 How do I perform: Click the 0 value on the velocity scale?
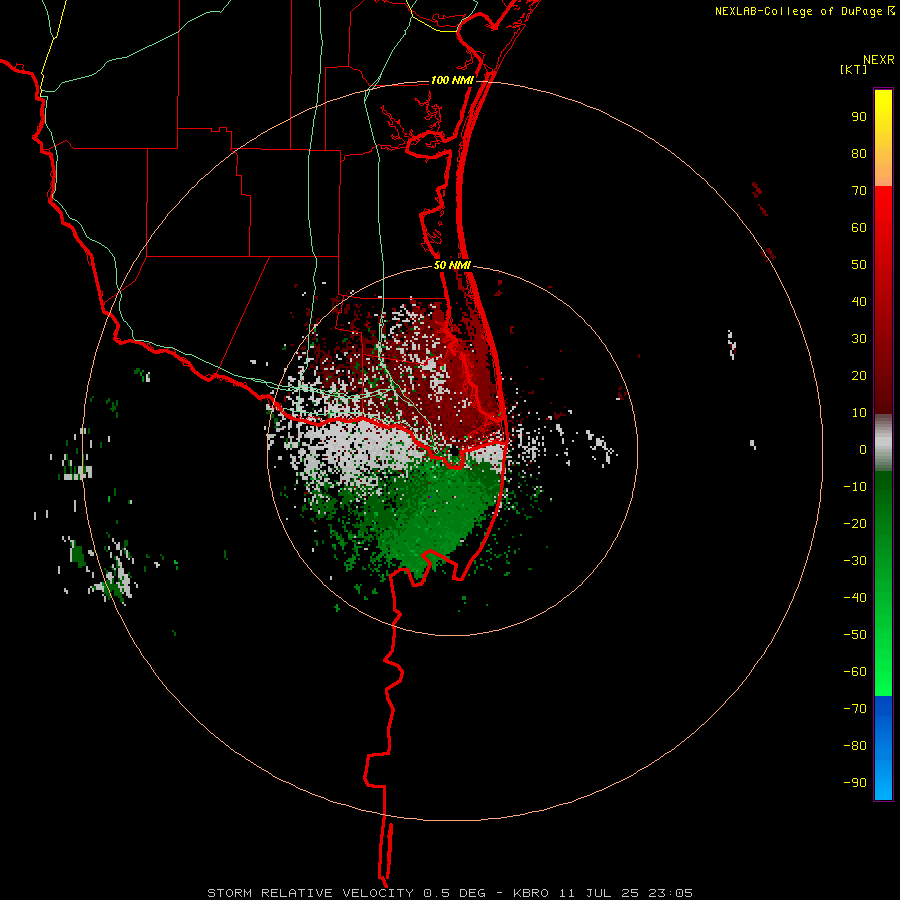click(x=863, y=449)
